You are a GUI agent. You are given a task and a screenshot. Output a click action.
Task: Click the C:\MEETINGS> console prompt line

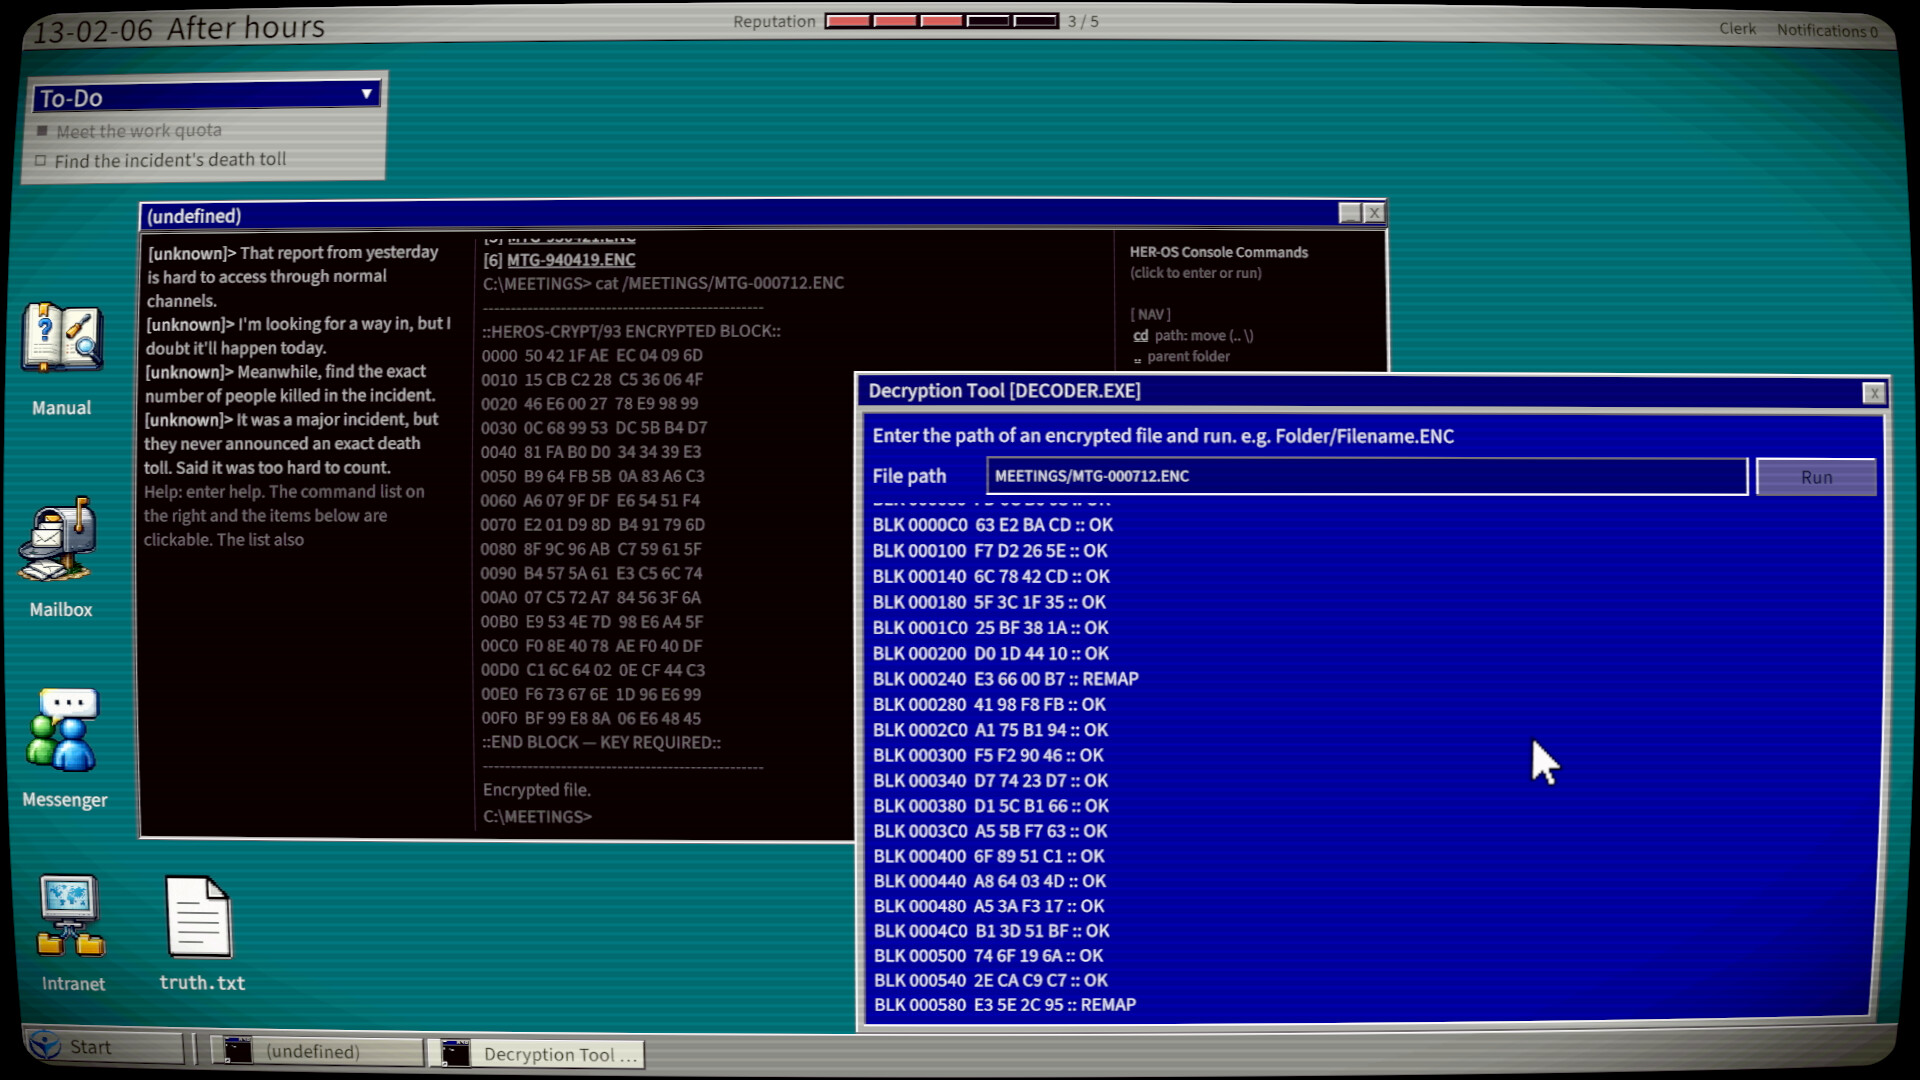pos(537,817)
